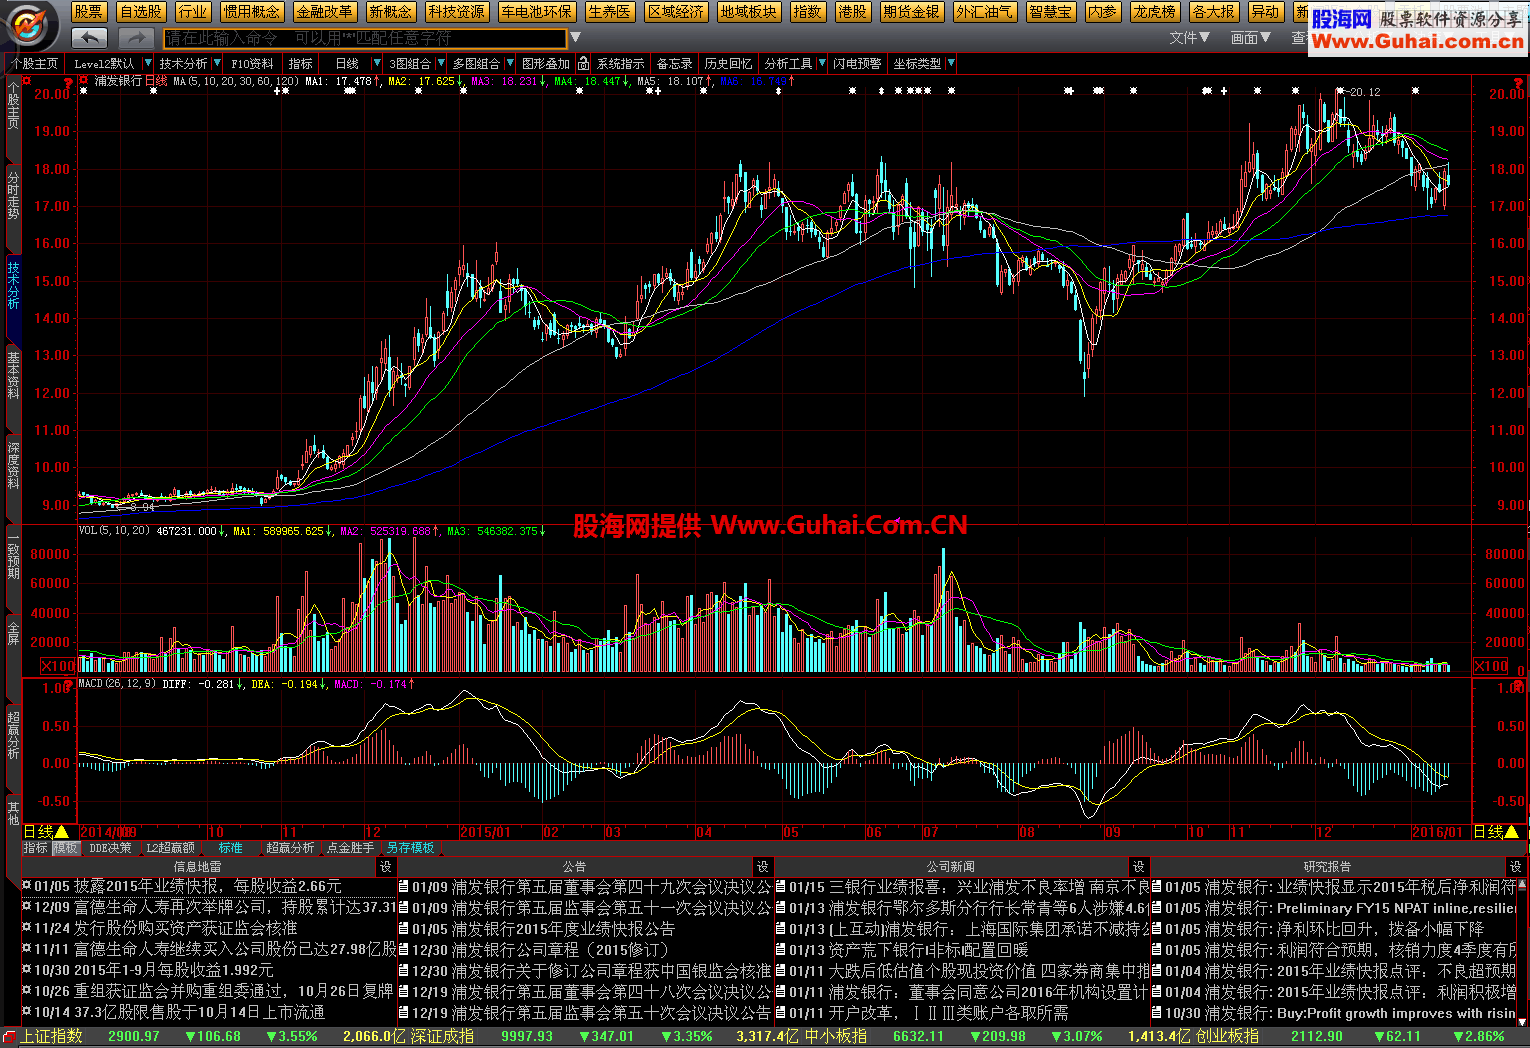Click the chart-header gear icon left of 浦发银行
This screenshot has width=1530, height=1048.
coord(84,80)
